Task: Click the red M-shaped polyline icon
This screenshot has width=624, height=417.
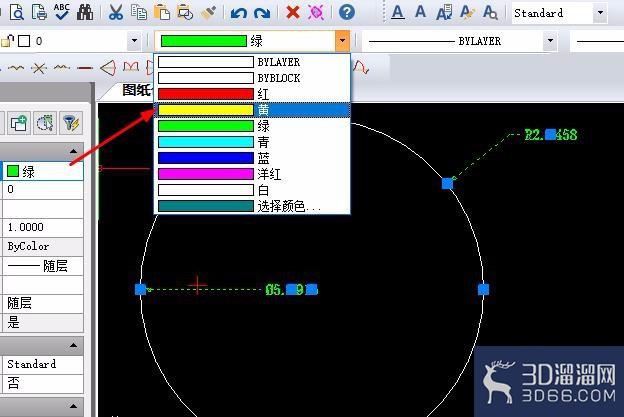Action: (x=131, y=67)
